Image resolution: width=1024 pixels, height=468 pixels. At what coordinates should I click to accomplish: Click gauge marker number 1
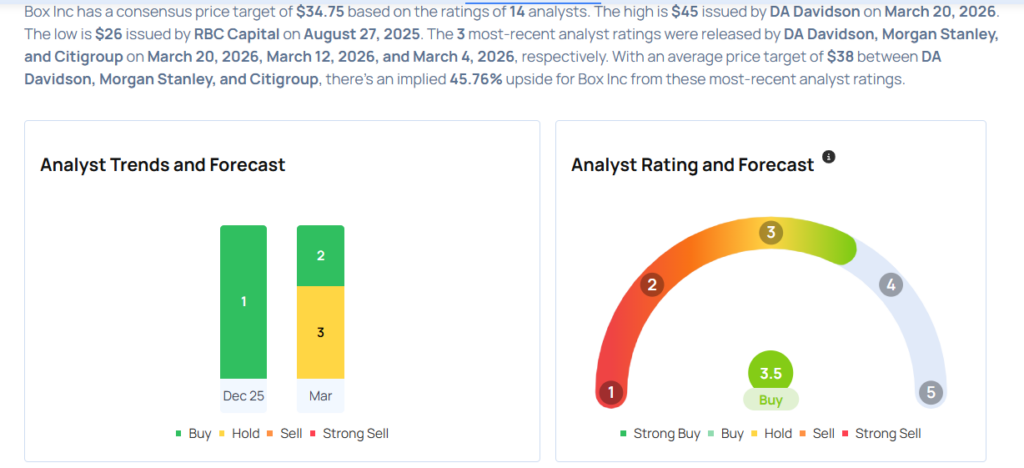[611, 392]
